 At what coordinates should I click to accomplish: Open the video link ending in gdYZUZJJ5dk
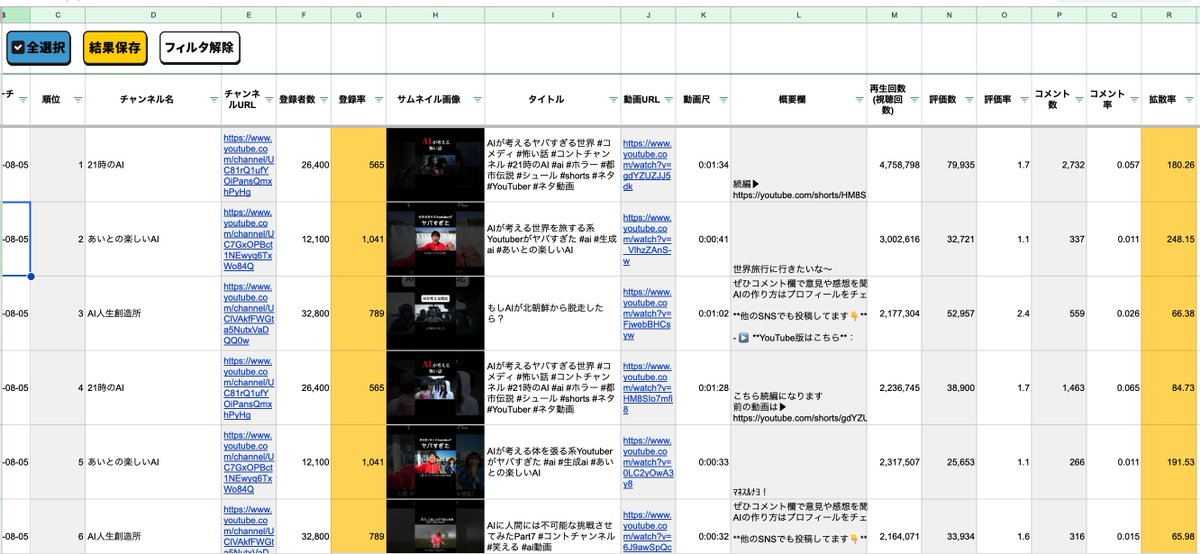647,164
